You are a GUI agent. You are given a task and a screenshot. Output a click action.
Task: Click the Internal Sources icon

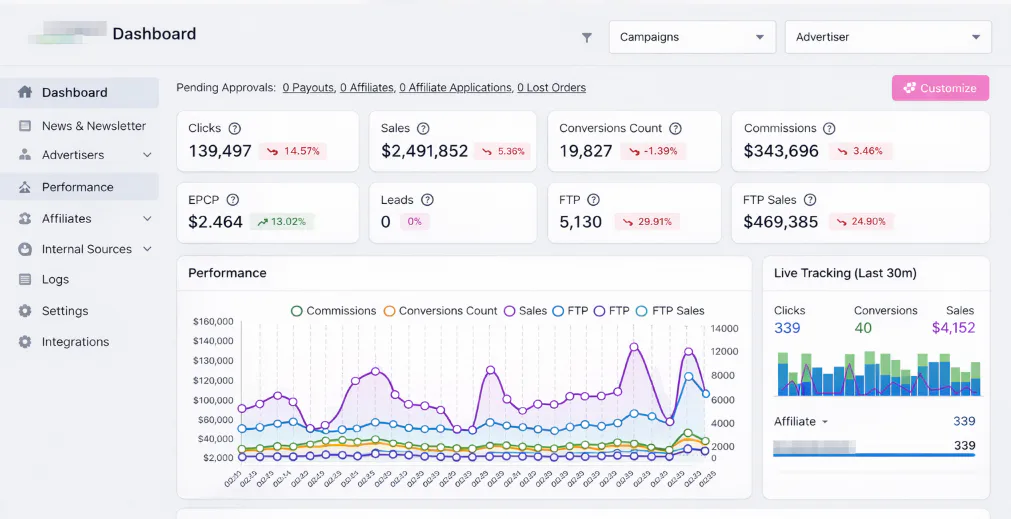click(x=25, y=249)
